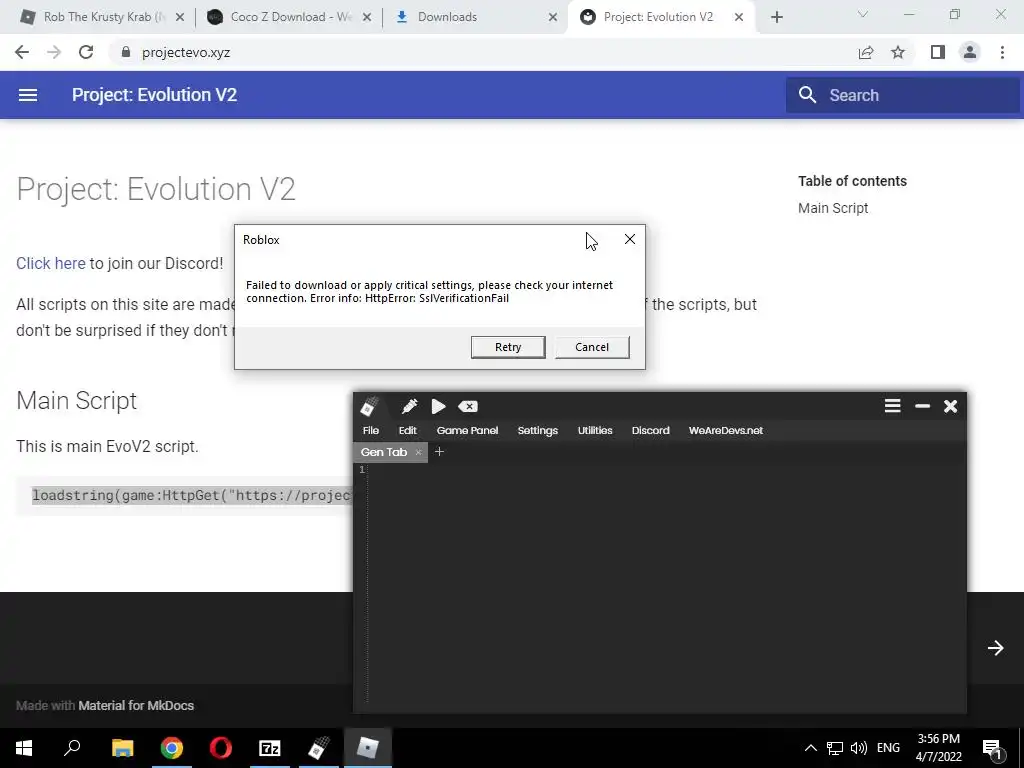Minimize the executor window
The image size is (1024, 768).
(922, 406)
